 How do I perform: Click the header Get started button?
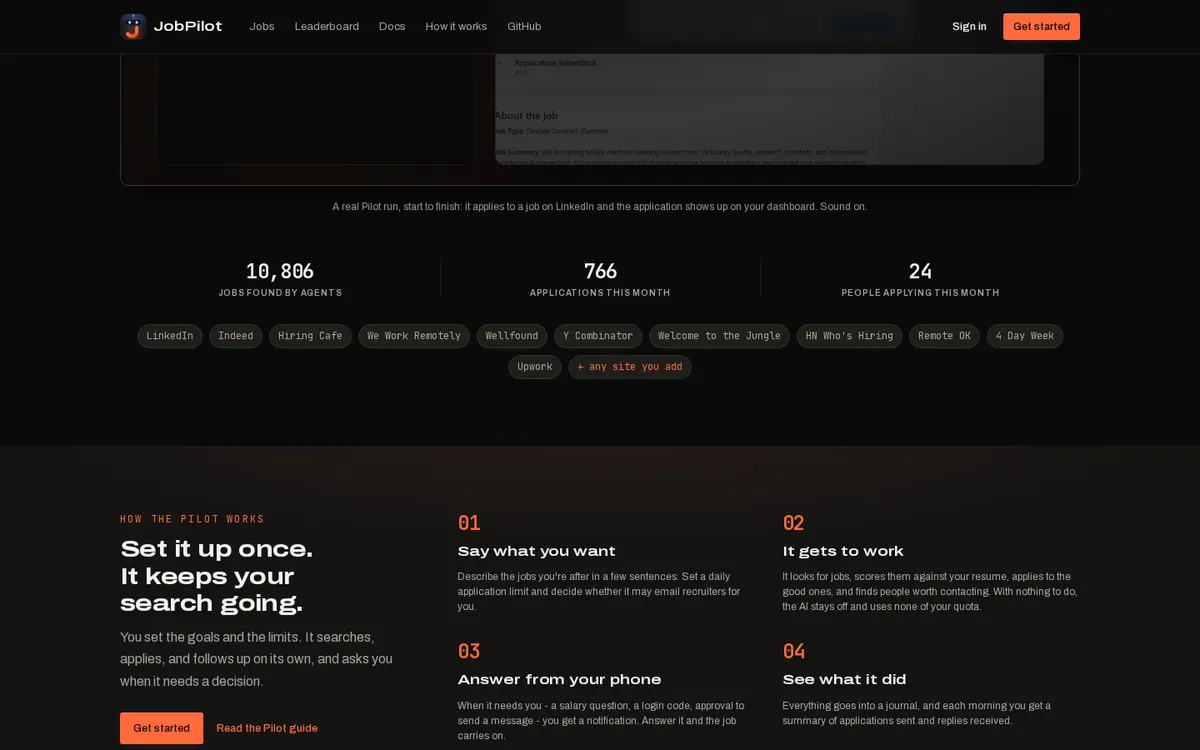(1041, 26)
